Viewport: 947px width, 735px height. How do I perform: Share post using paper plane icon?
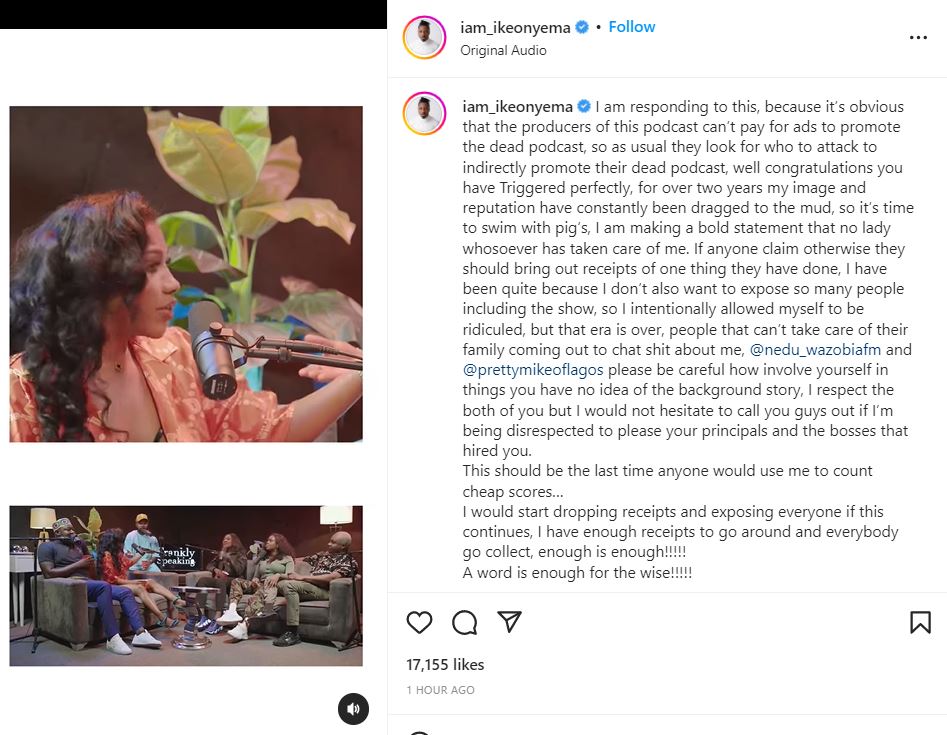[509, 622]
